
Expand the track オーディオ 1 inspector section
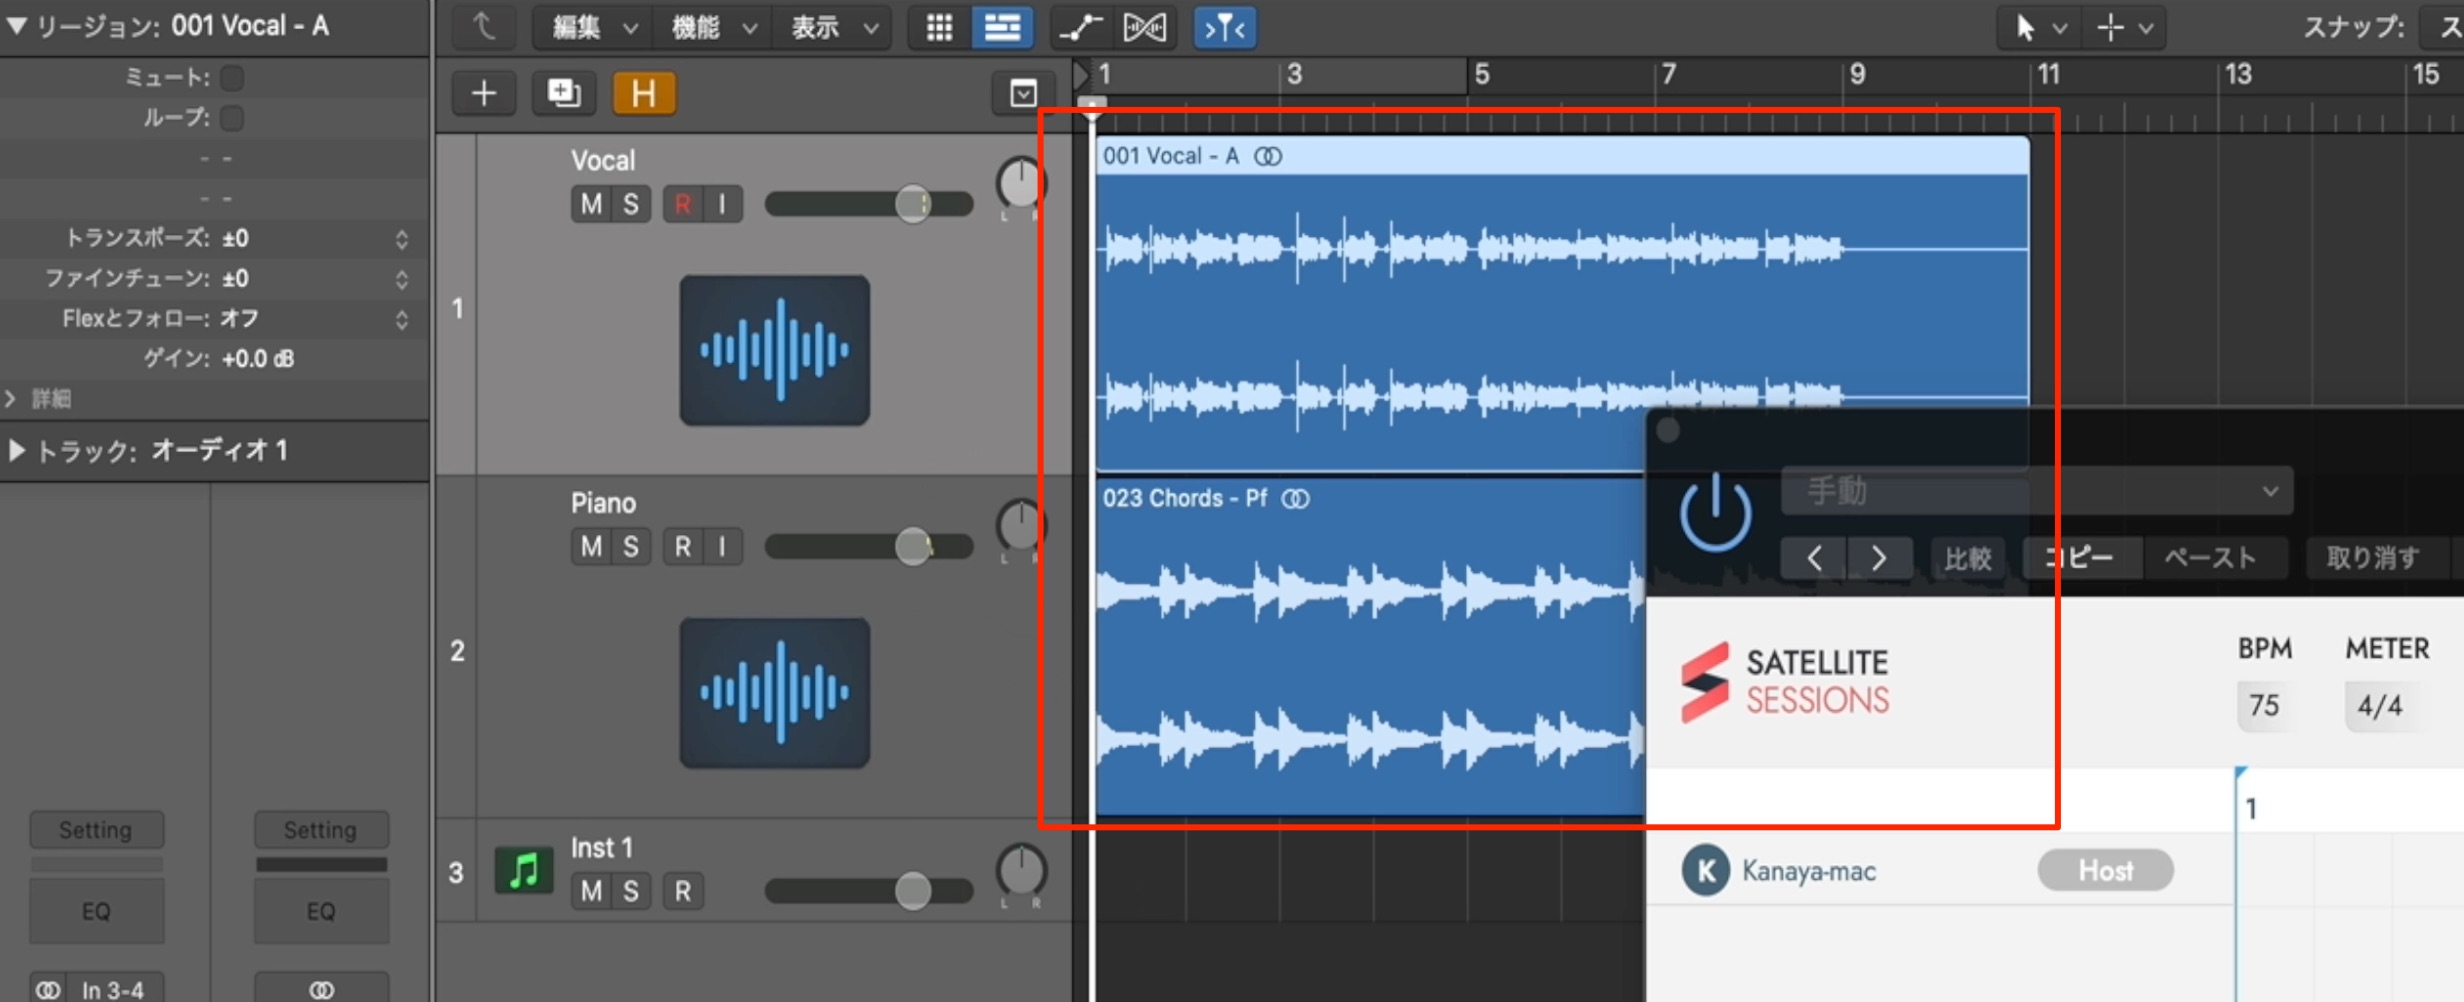click(x=17, y=451)
